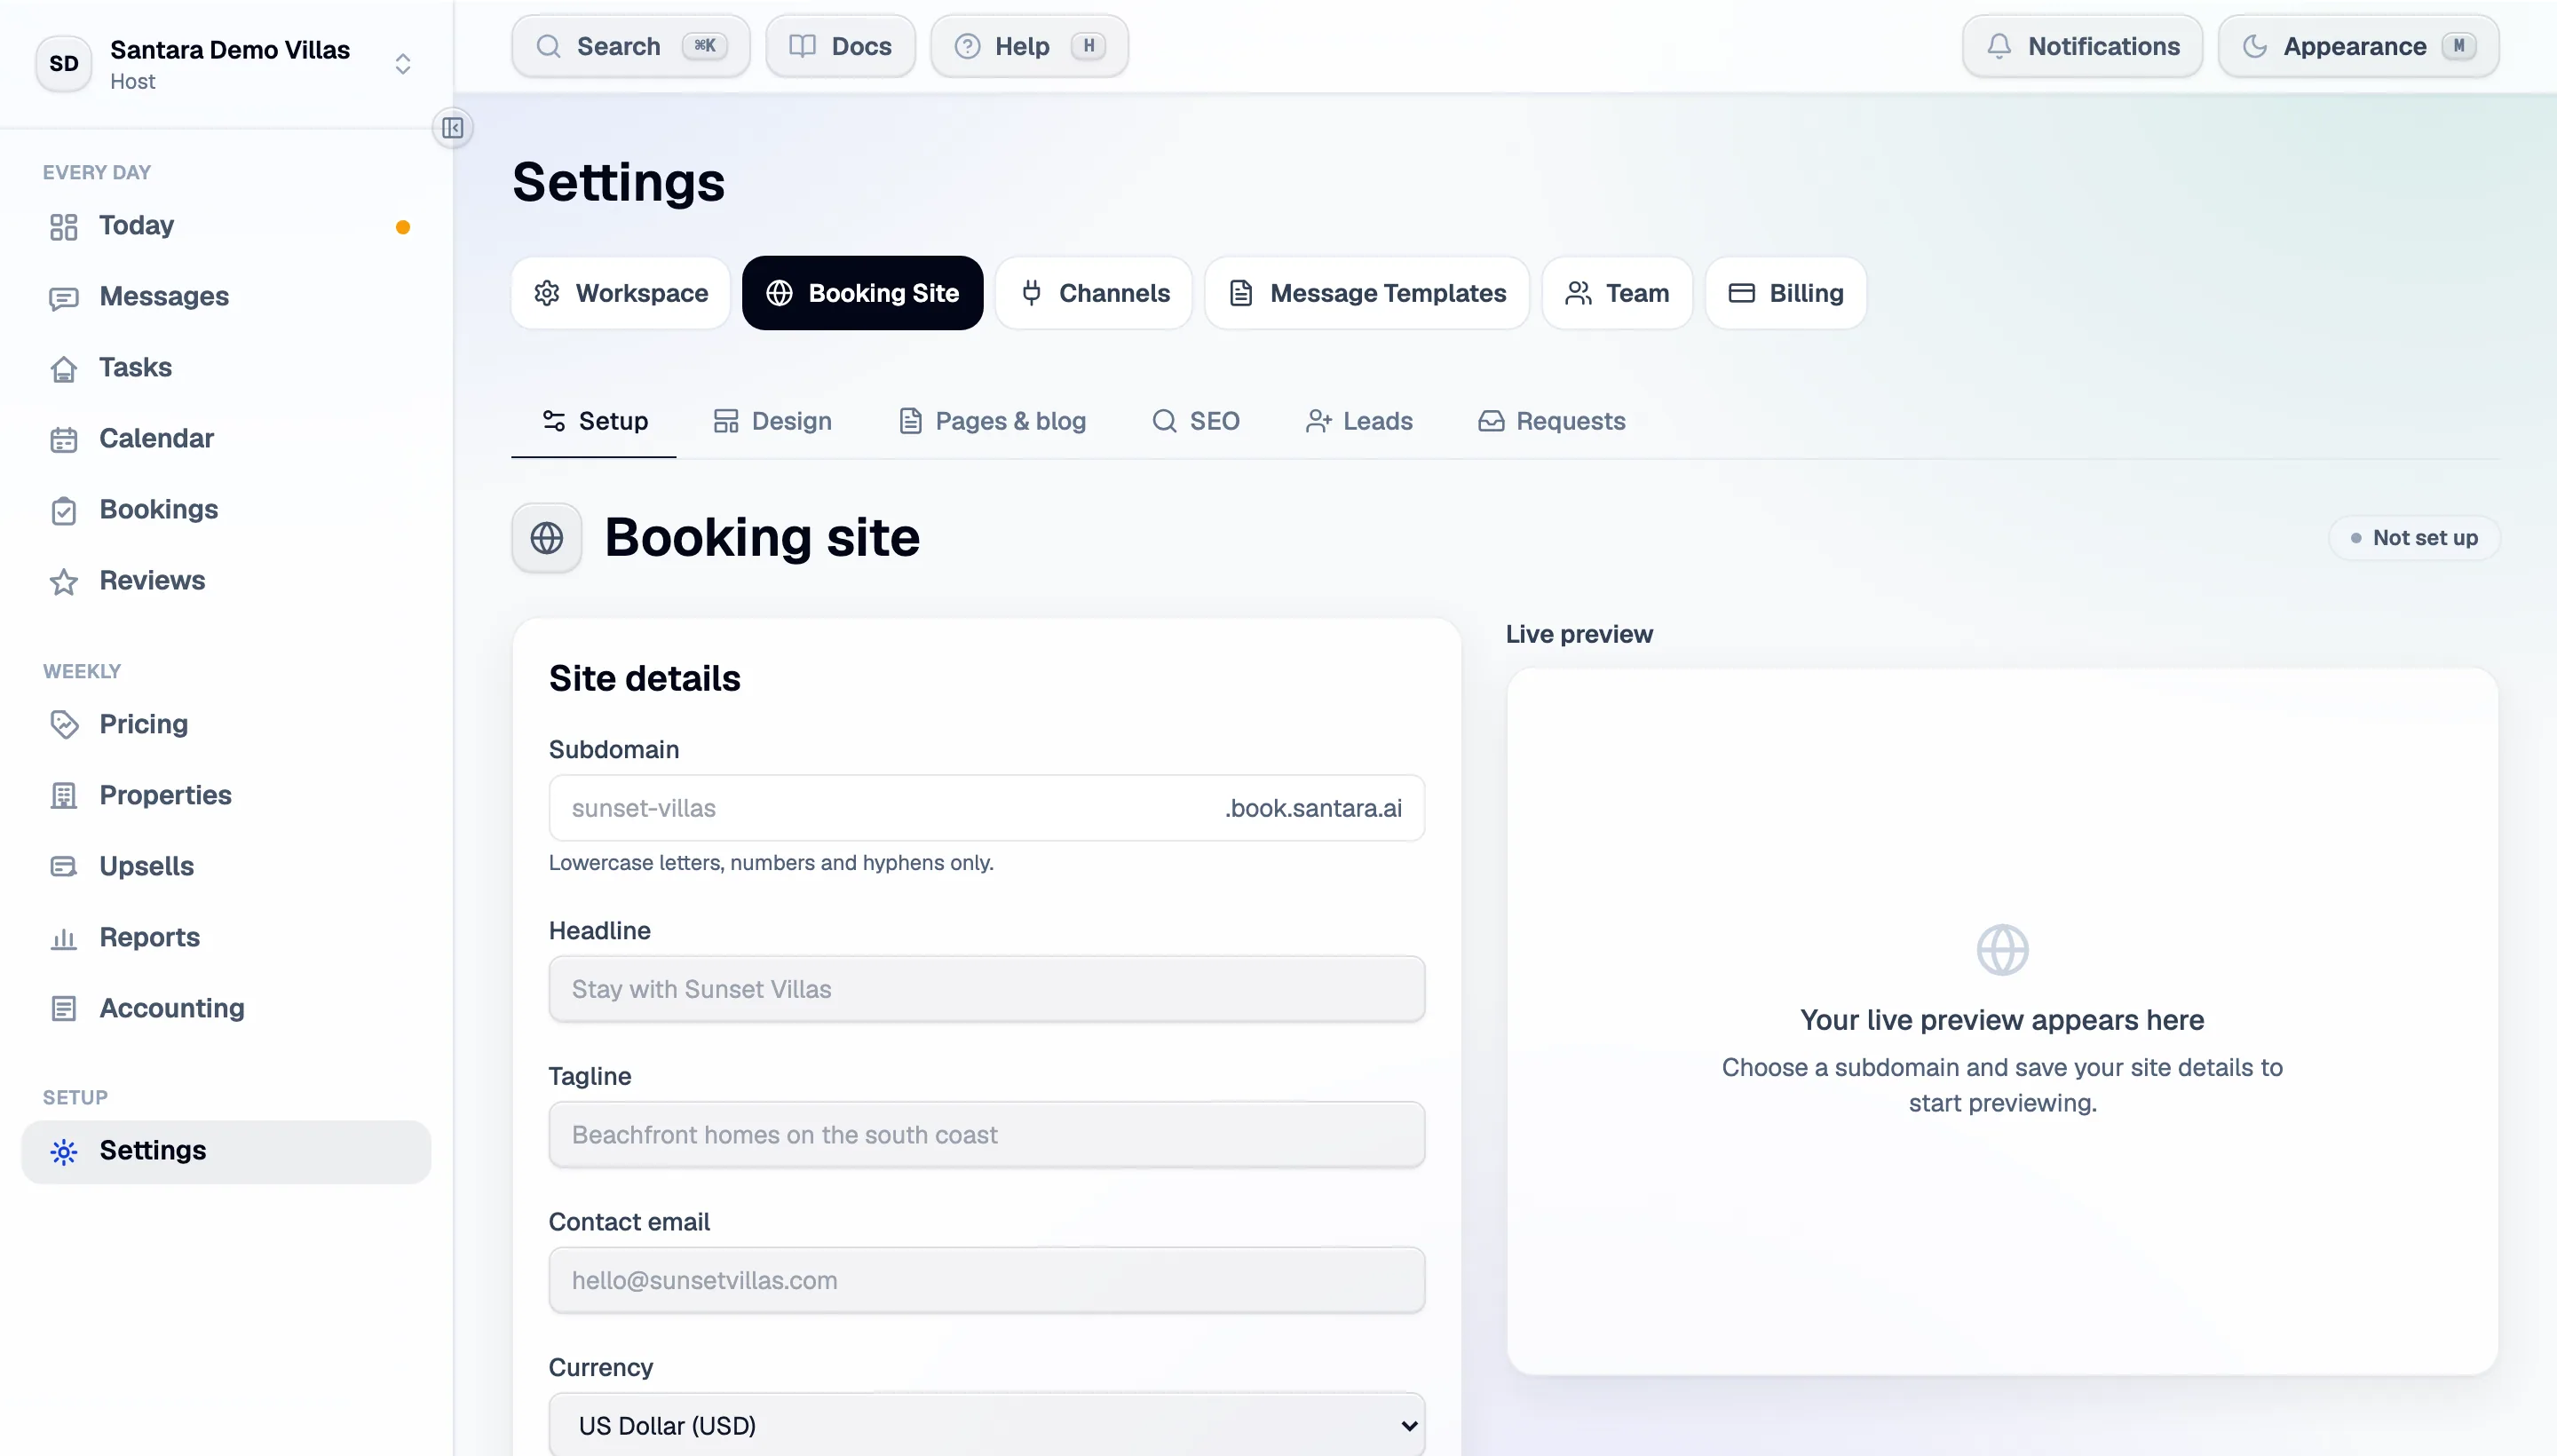The image size is (2557, 1456).
Task: Click the Reports bar chart icon
Action: tap(63, 938)
